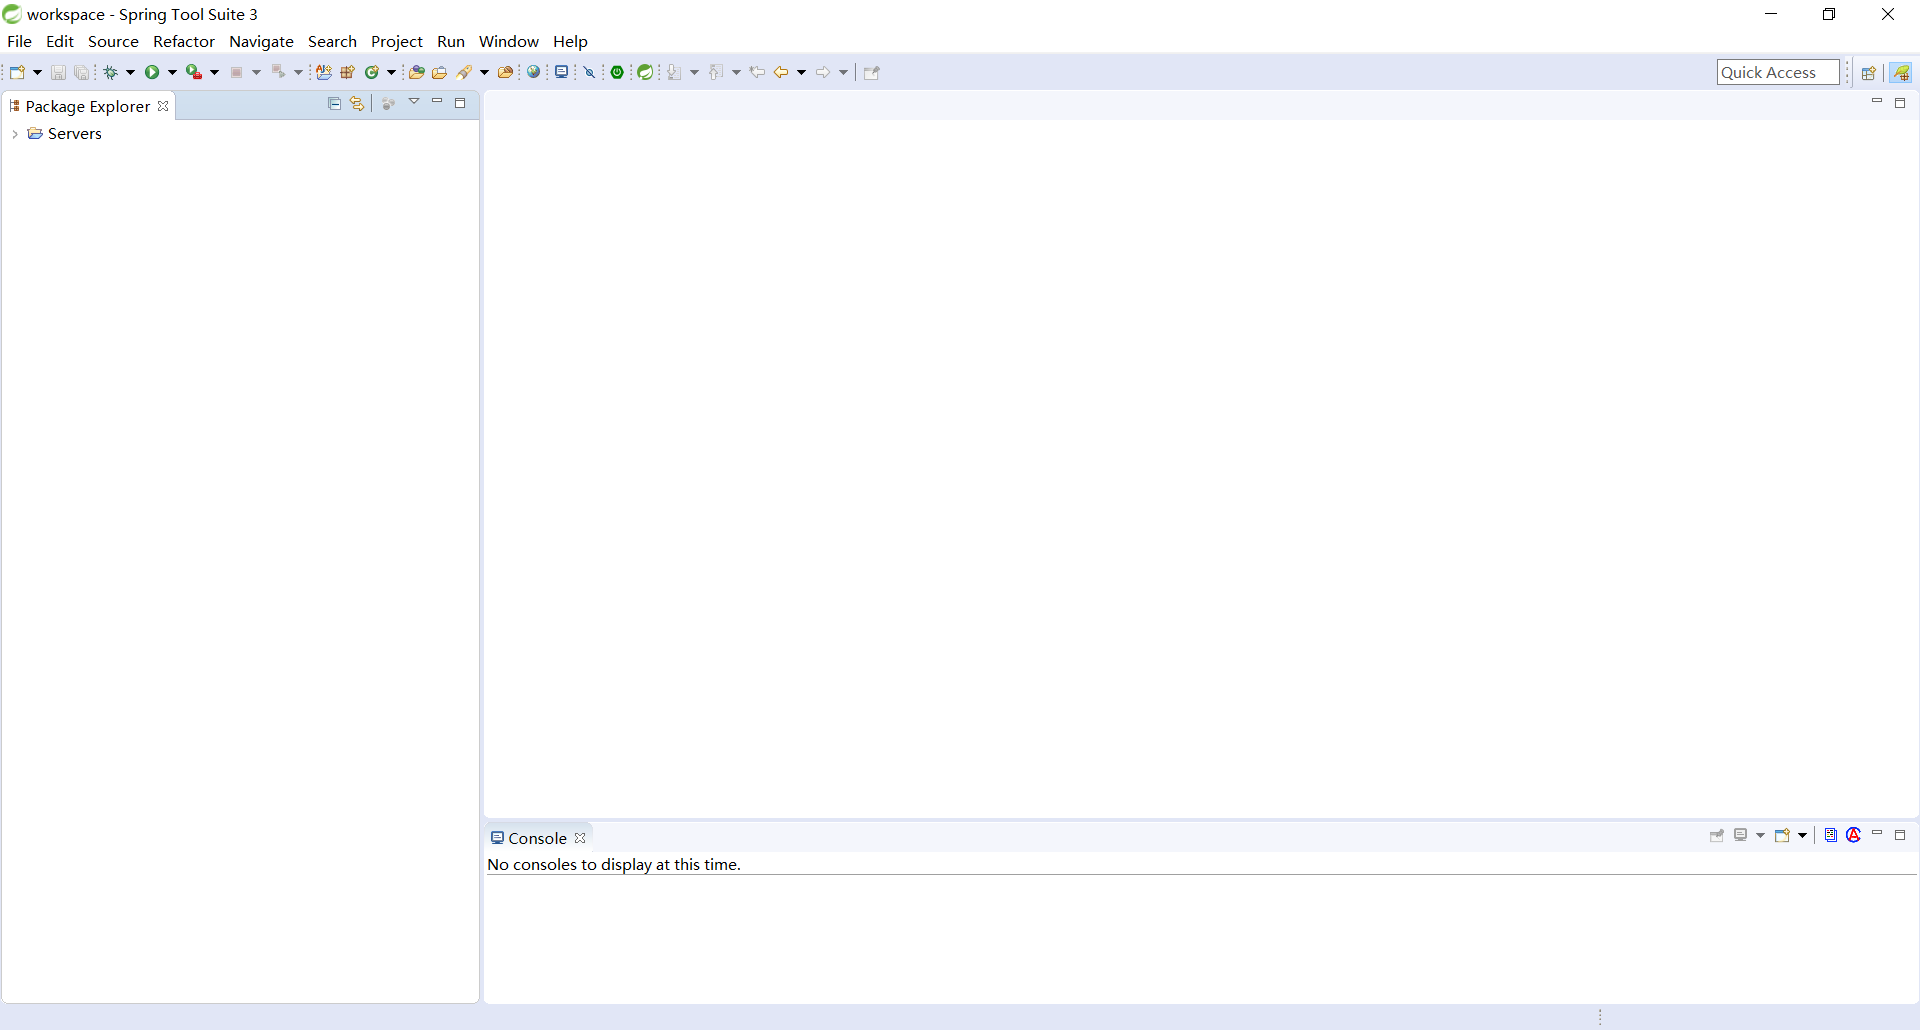Minimize the Console panel
Screen dimensions: 1920x1030
pyautogui.click(x=1877, y=834)
